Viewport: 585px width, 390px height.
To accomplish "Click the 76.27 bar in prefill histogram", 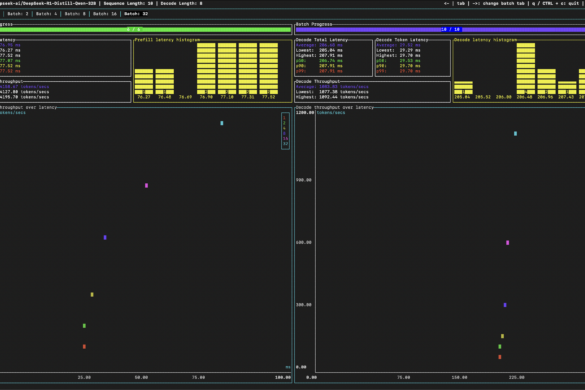I will (x=144, y=81).
